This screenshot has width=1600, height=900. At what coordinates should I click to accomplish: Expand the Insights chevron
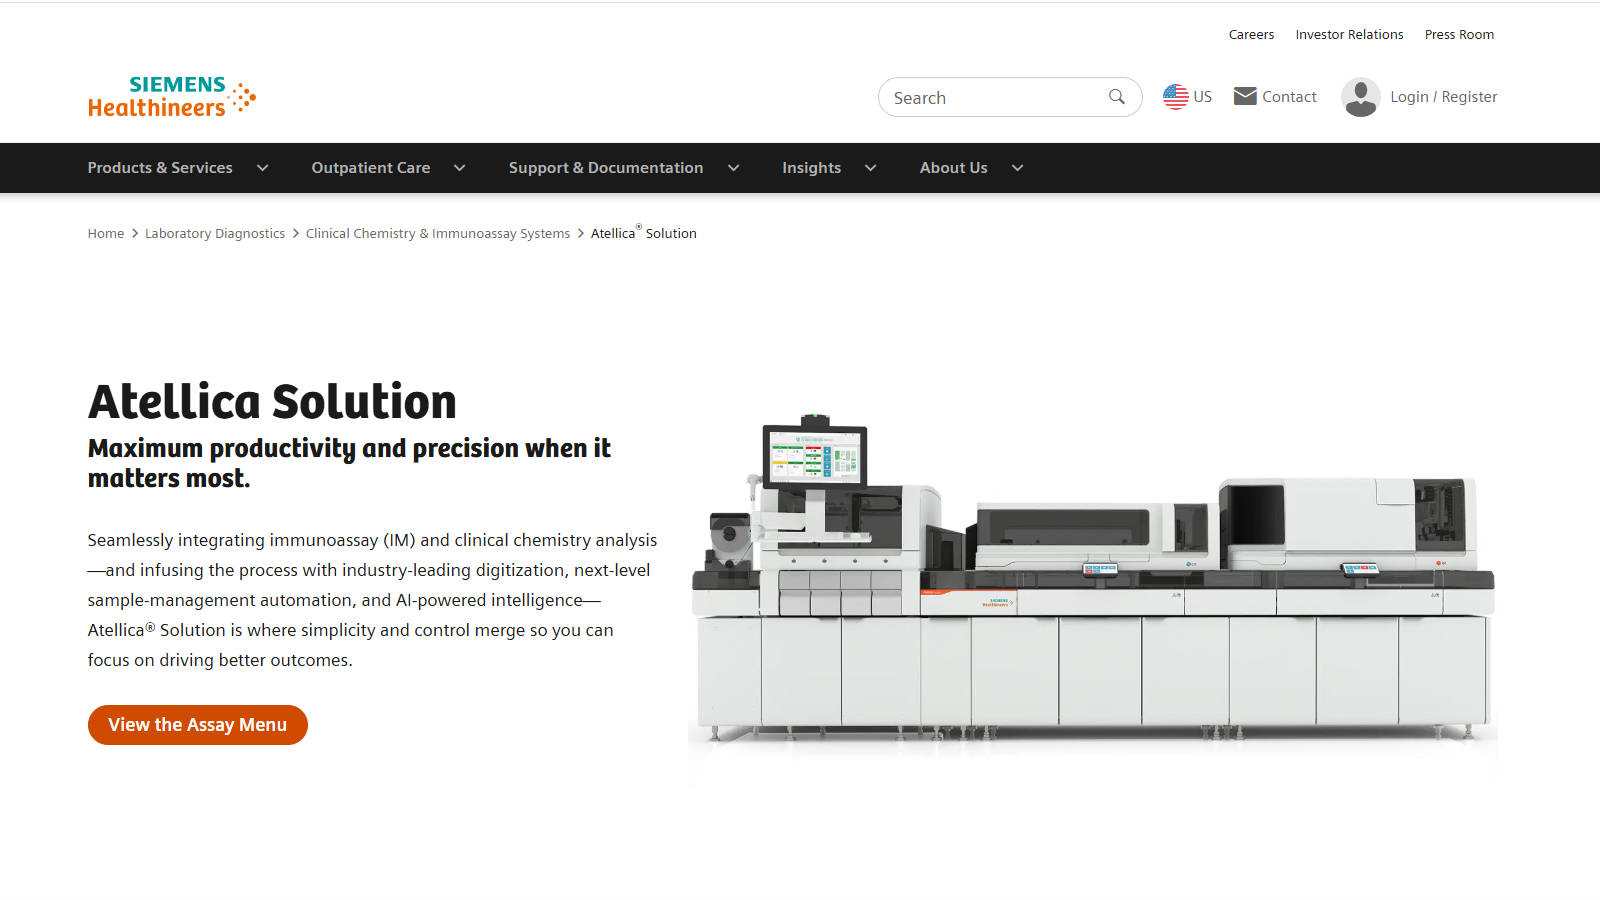point(871,168)
